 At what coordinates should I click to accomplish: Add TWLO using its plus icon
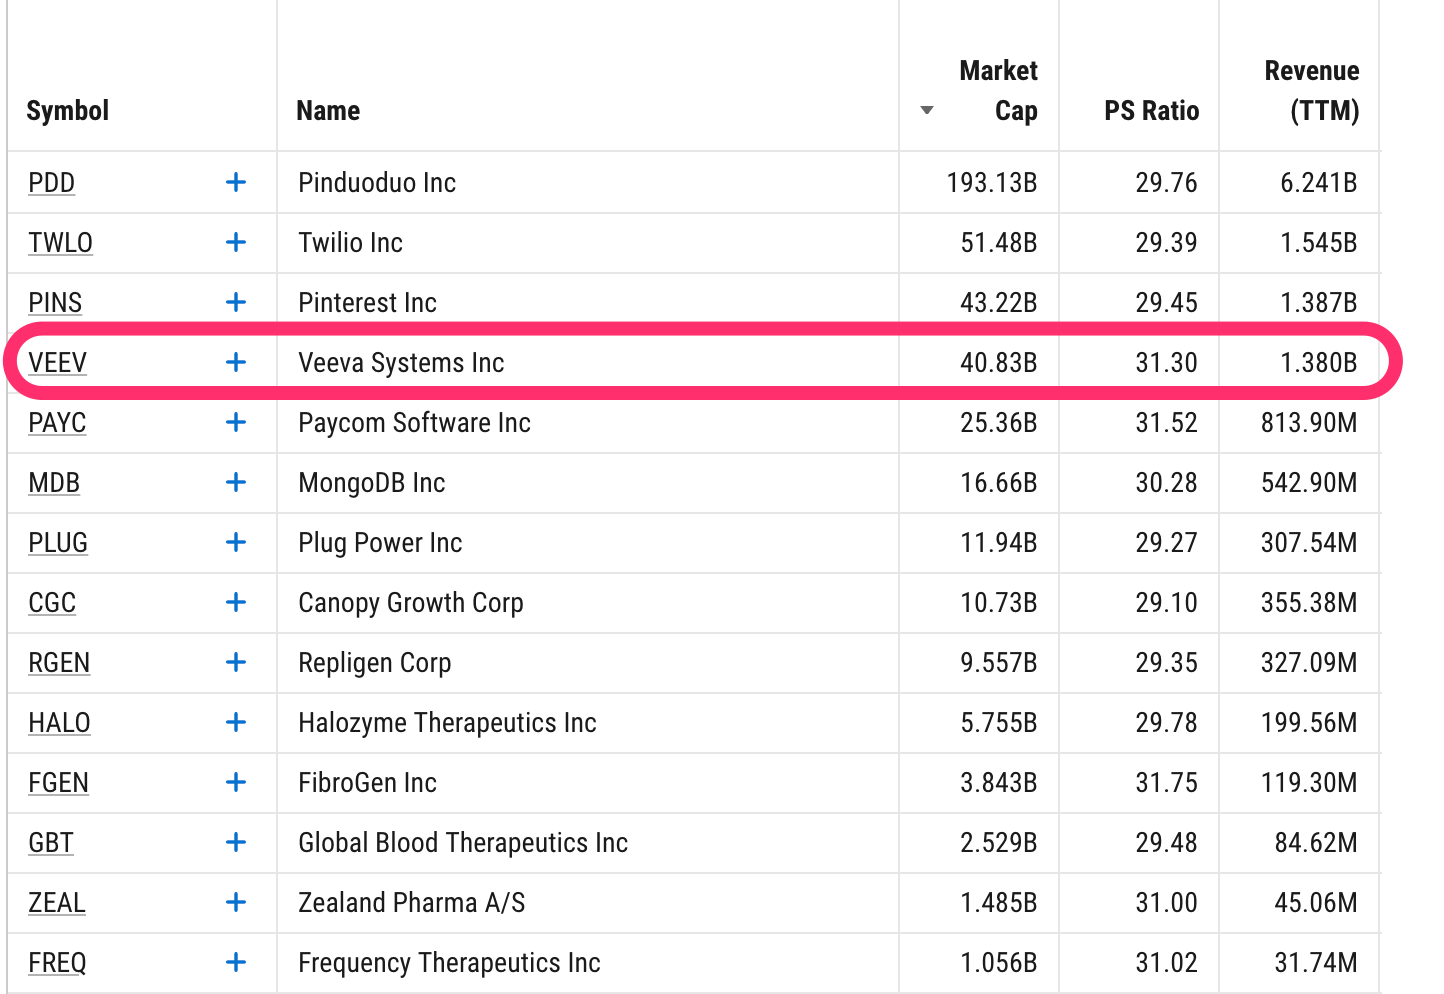click(x=236, y=242)
